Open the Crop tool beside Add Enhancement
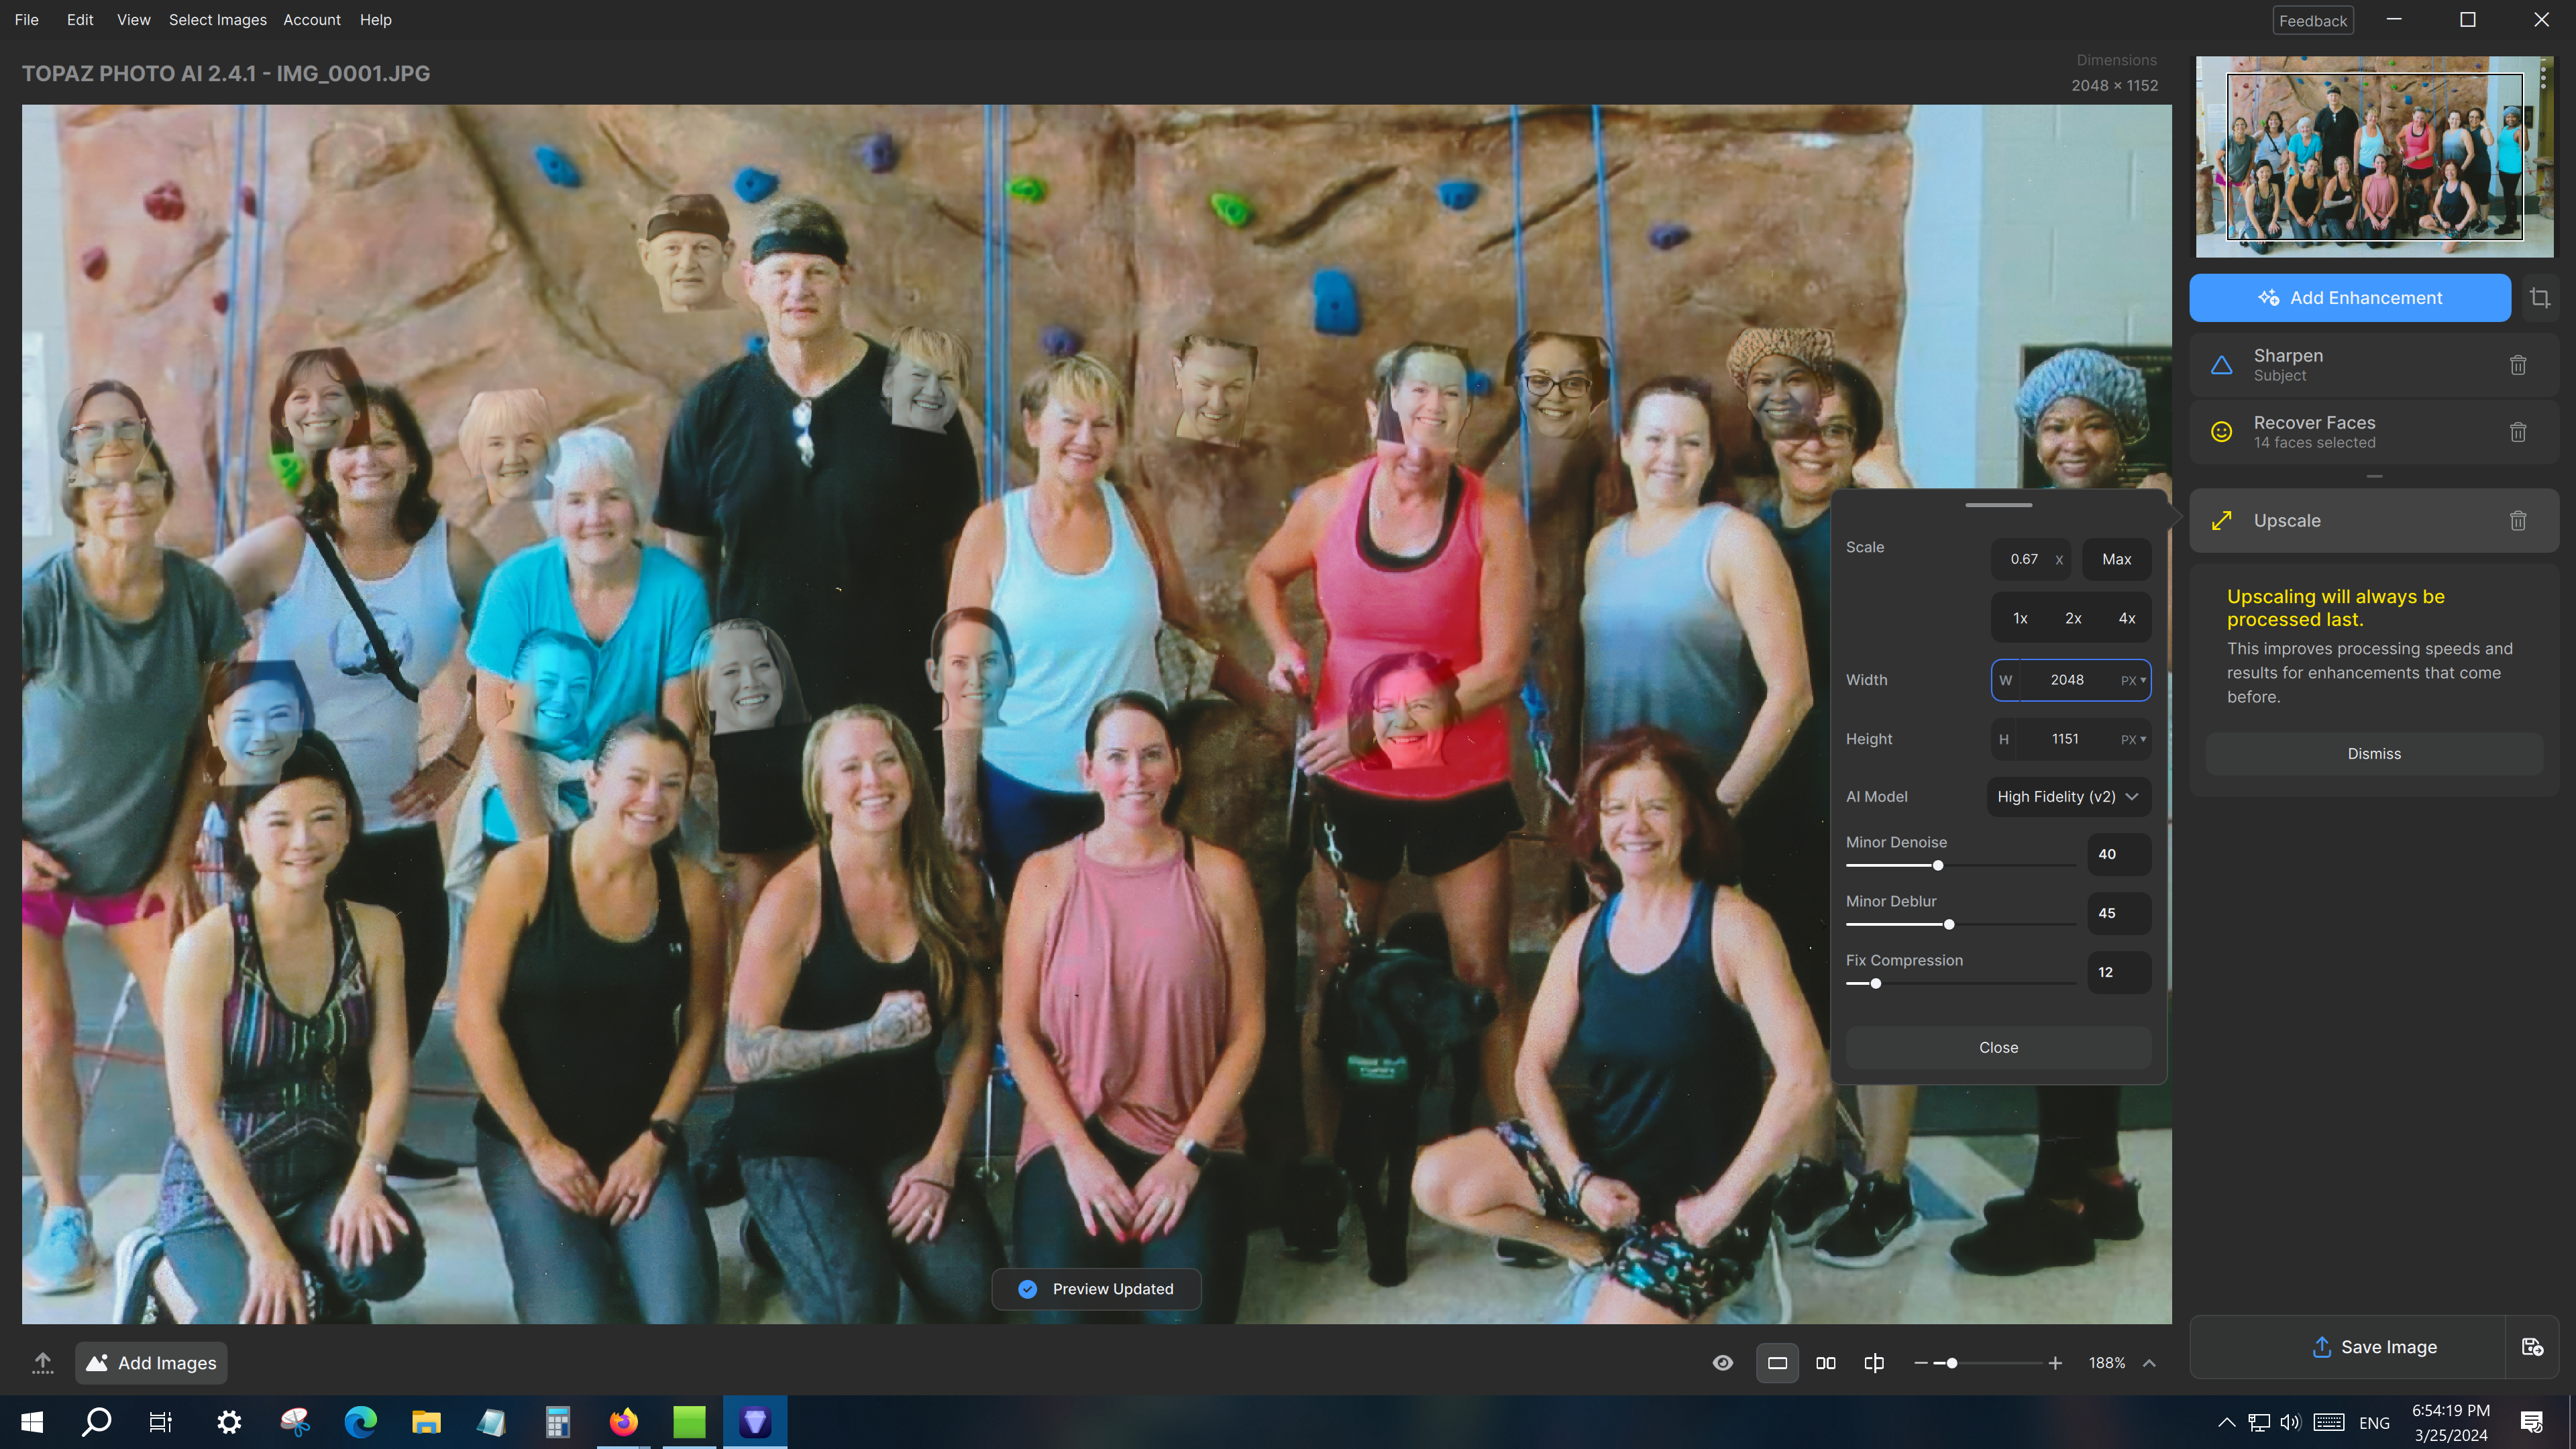Screen dimensions: 2576x1449 click(2539, 297)
